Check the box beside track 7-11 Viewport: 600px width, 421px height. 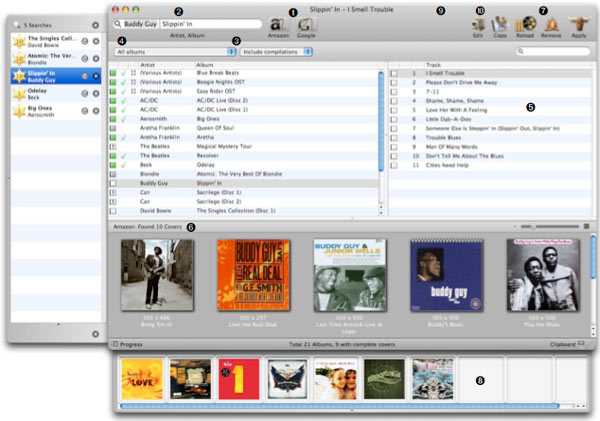pyautogui.click(x=394, y=92)
